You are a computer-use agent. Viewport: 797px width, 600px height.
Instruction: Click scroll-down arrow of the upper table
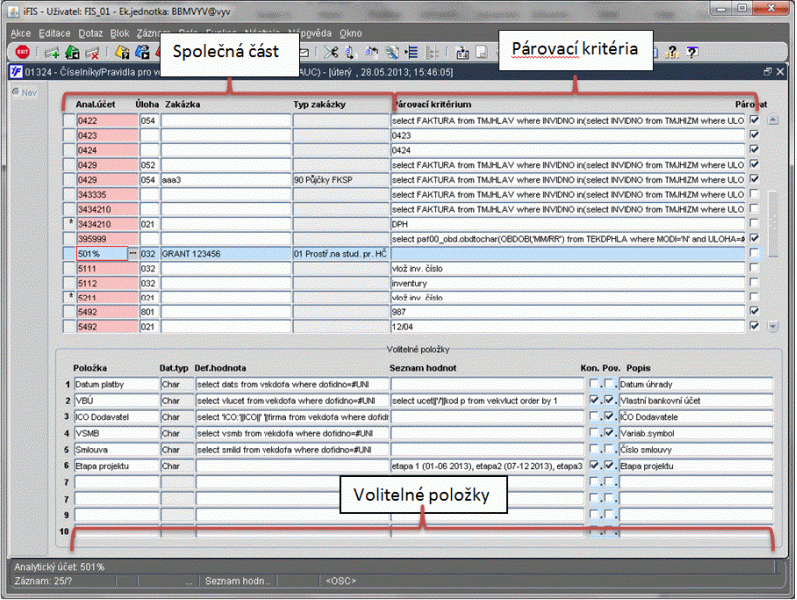point(771,326)
